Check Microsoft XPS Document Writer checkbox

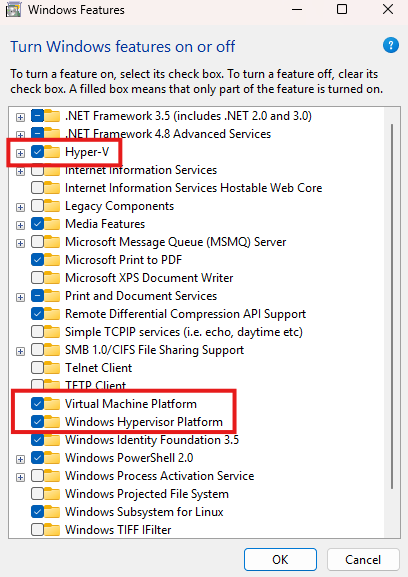(x=38, y=278)
